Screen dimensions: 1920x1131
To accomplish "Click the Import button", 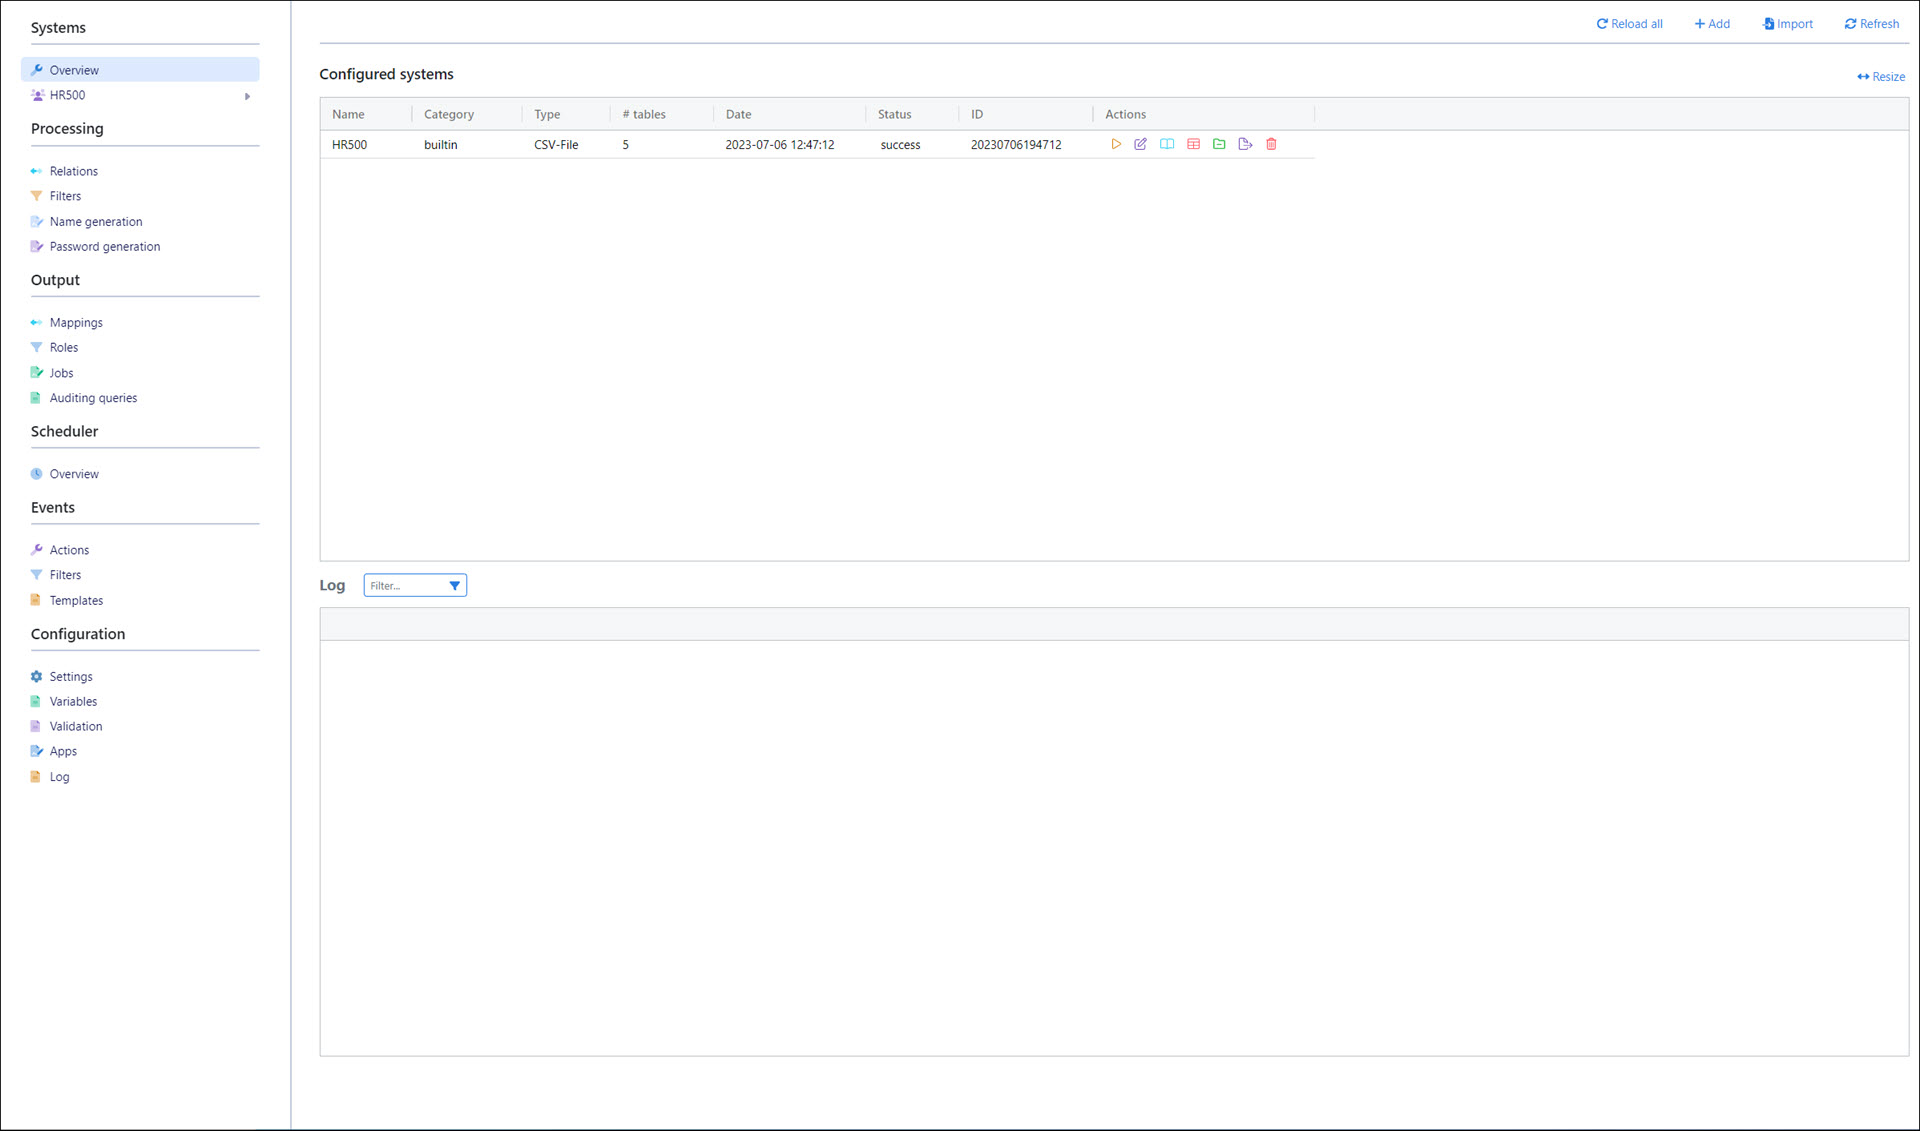I will tap(1787, 23).
